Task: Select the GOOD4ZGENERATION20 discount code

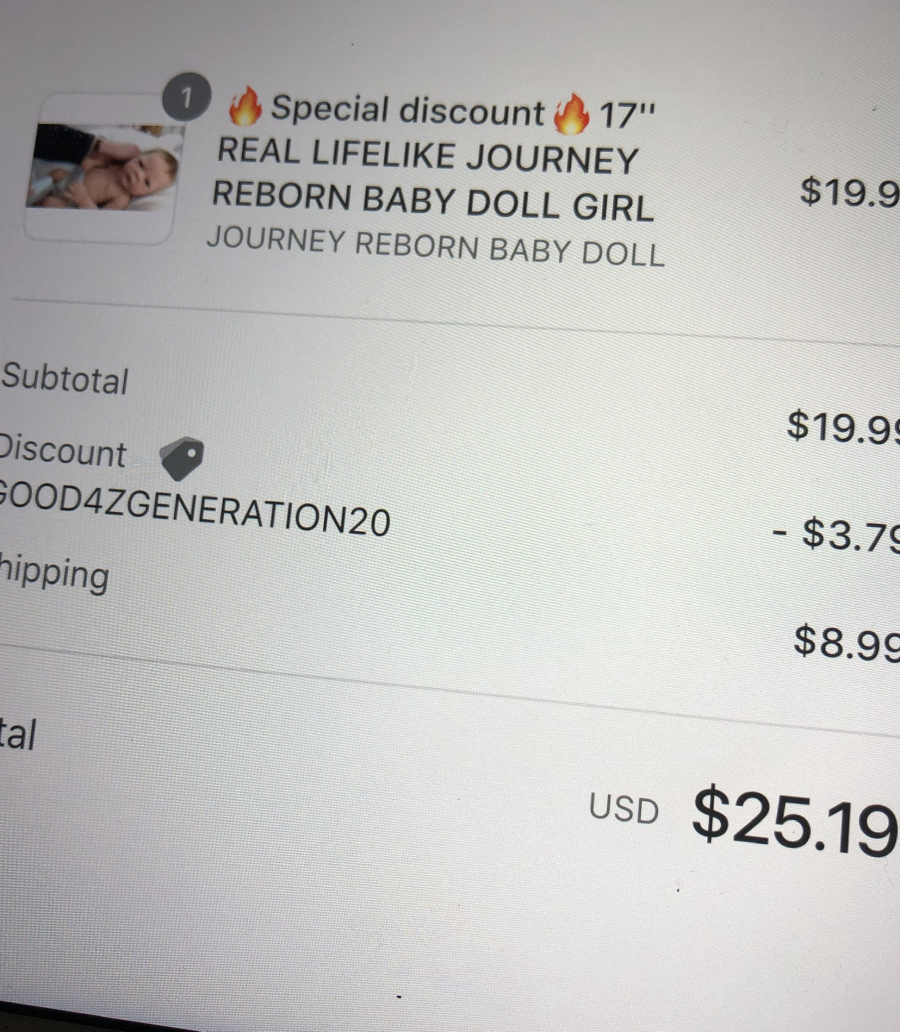Action: tap(195, 510)
